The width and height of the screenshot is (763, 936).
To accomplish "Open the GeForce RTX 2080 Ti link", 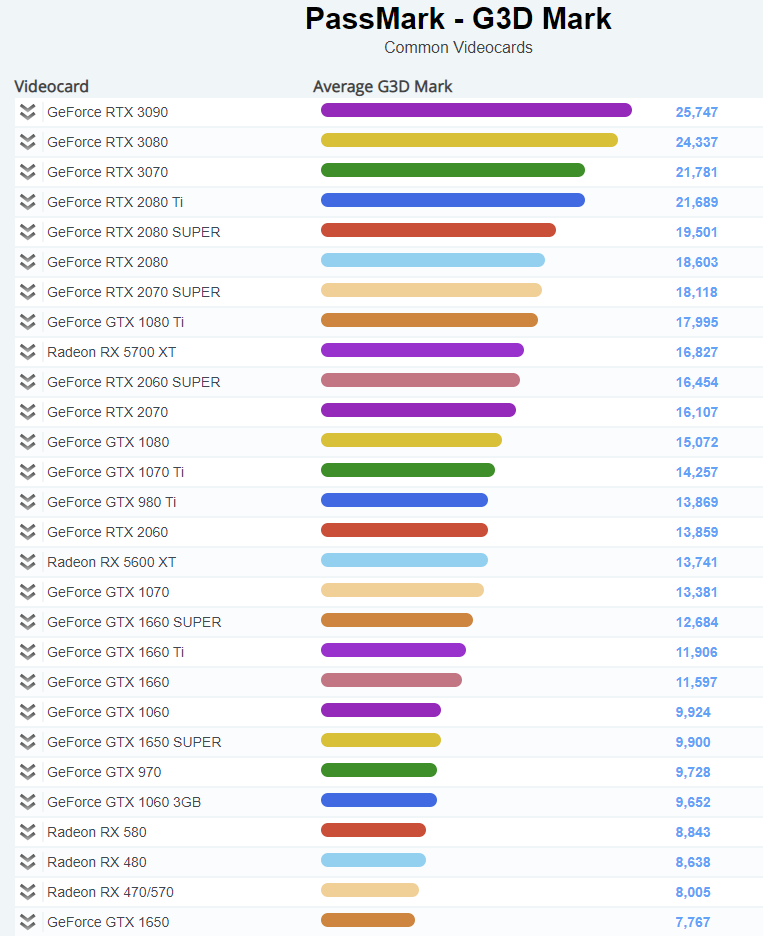I will tap(115, 202).
